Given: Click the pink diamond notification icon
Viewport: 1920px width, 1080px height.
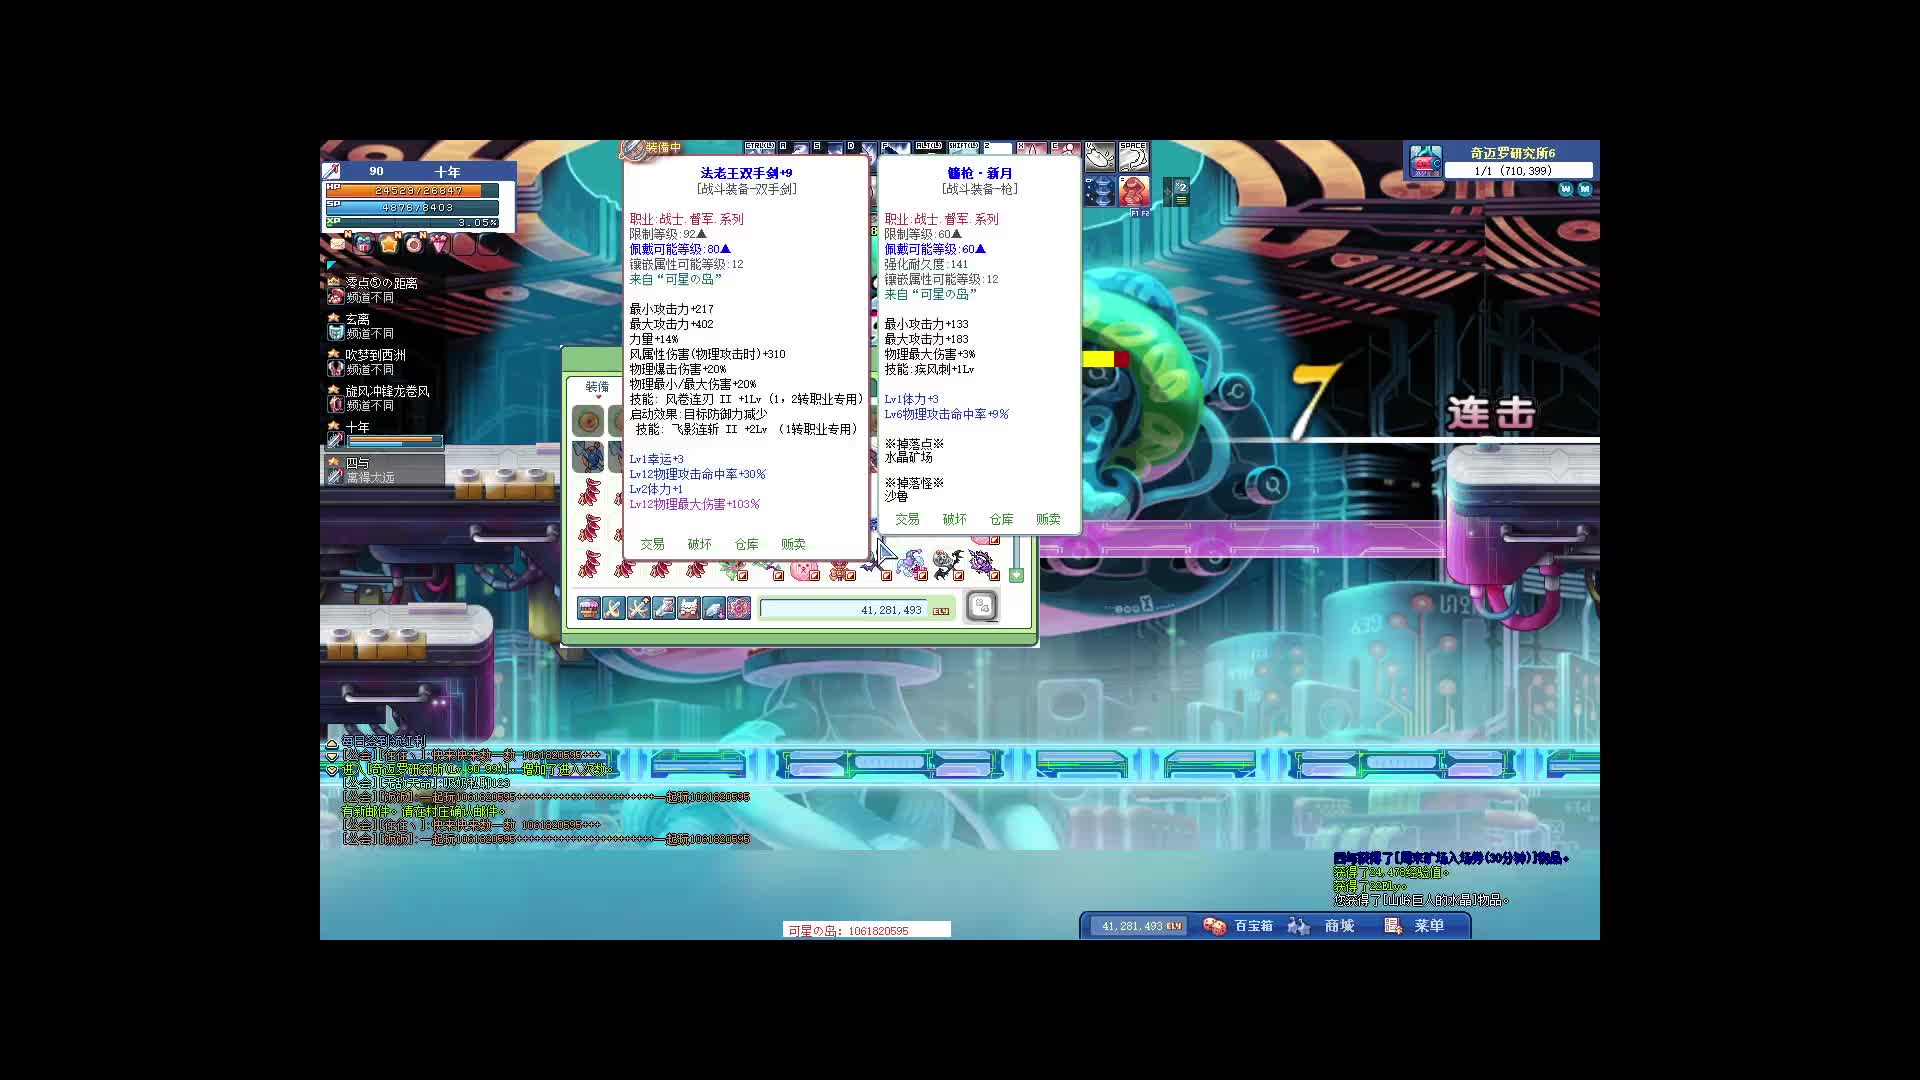Looking at the screenshot, I should 440,244.
